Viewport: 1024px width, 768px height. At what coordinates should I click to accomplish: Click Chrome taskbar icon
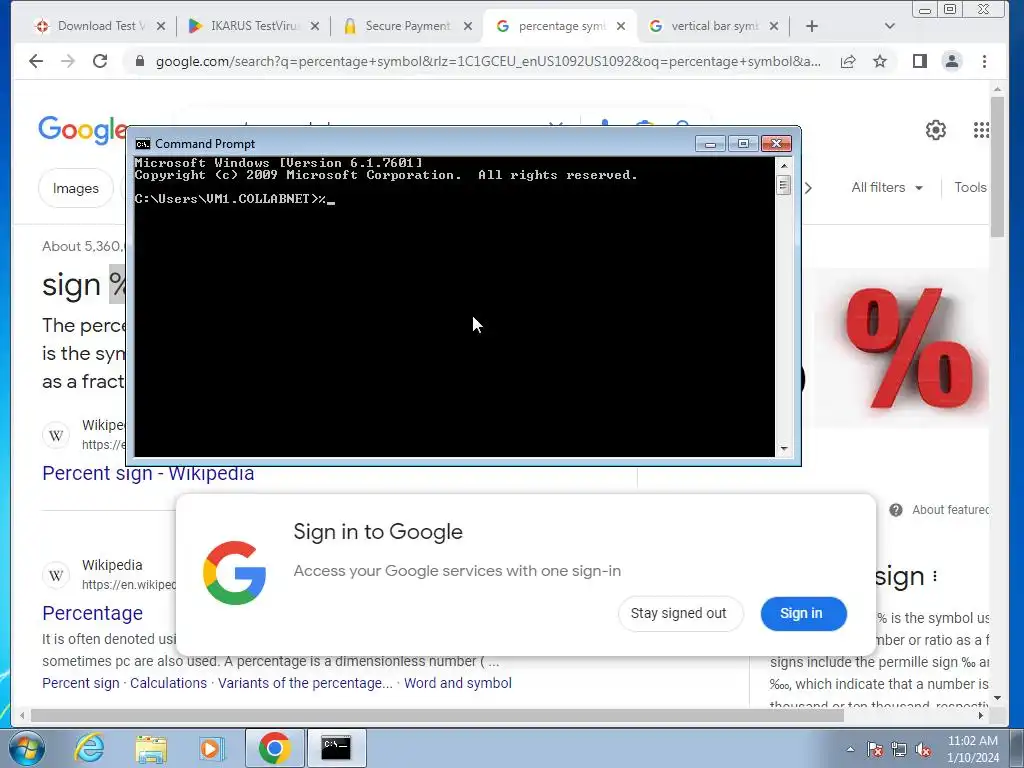(274, 748)
